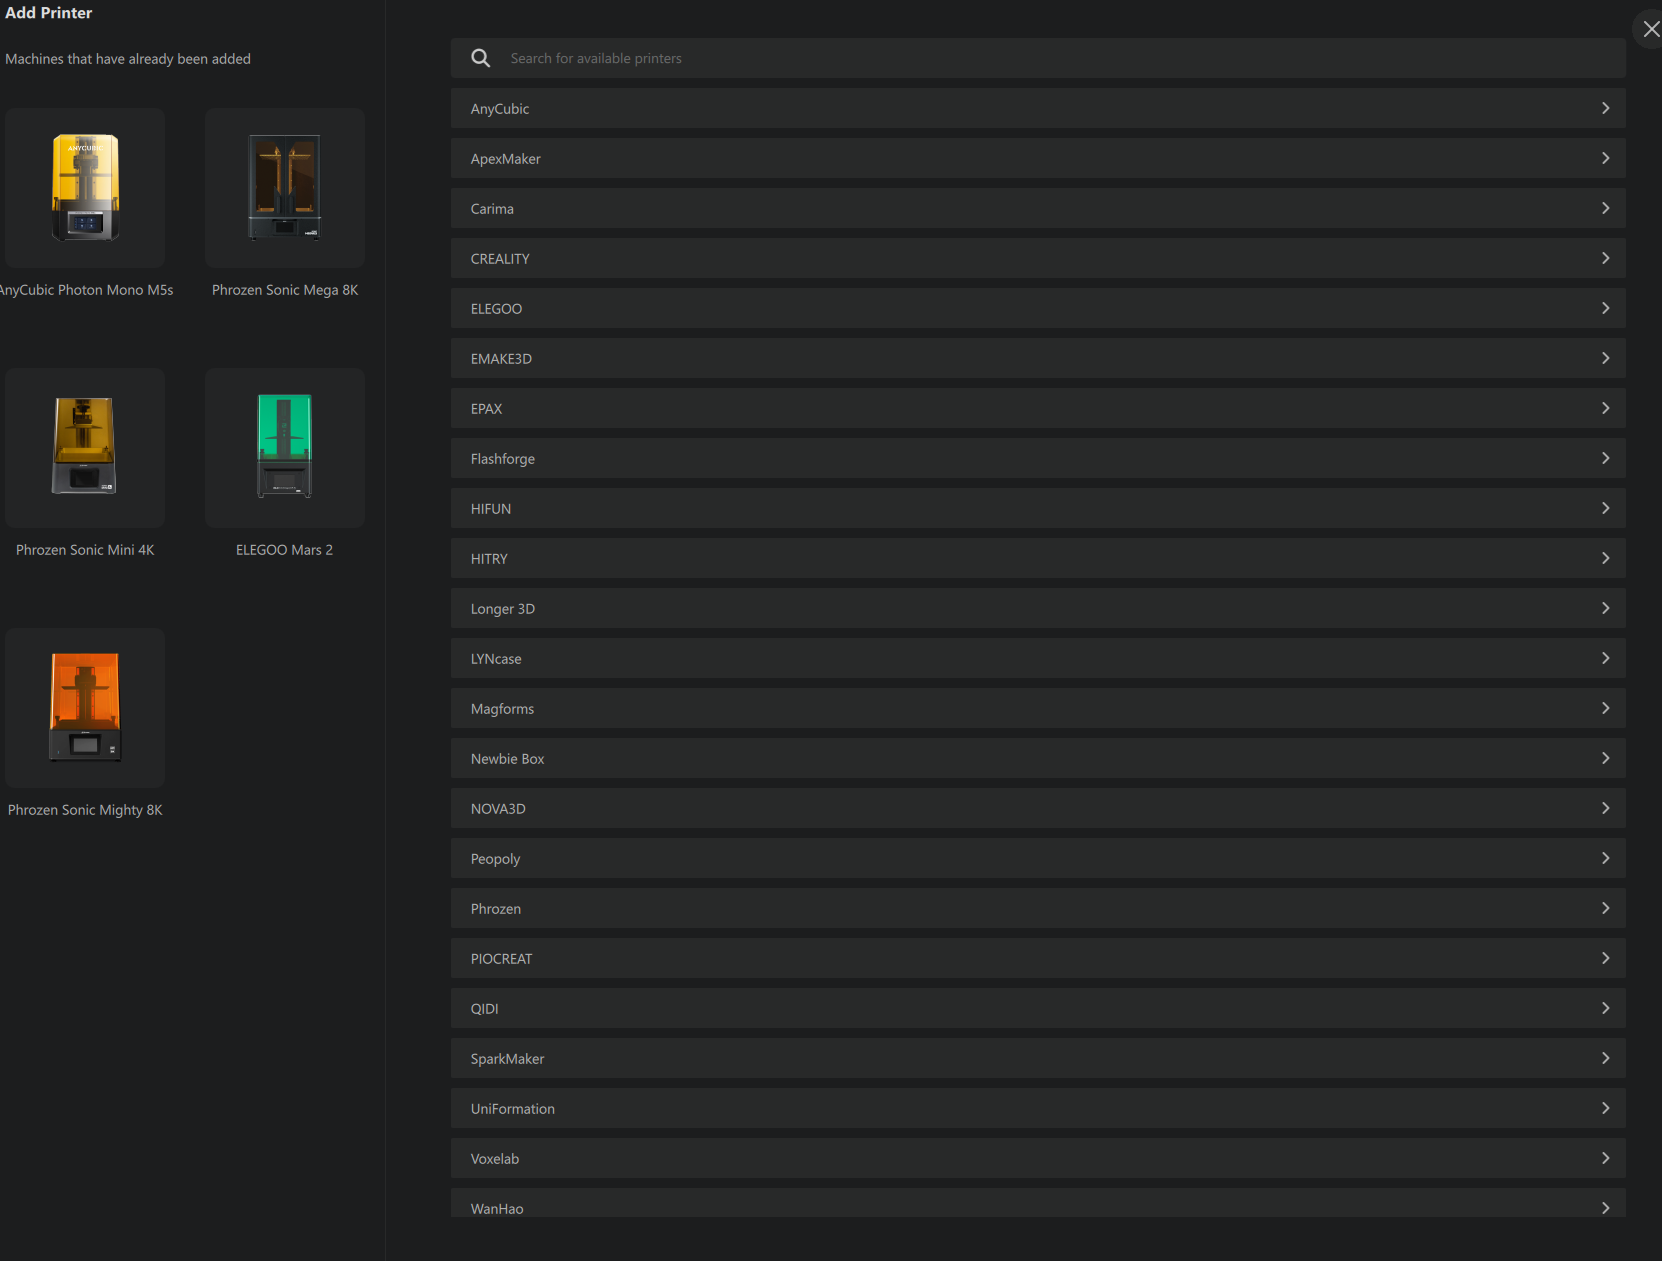Select the Peopoly brand entry
Viewport: 1662px width, 1261px height.
click(1037, 858)
